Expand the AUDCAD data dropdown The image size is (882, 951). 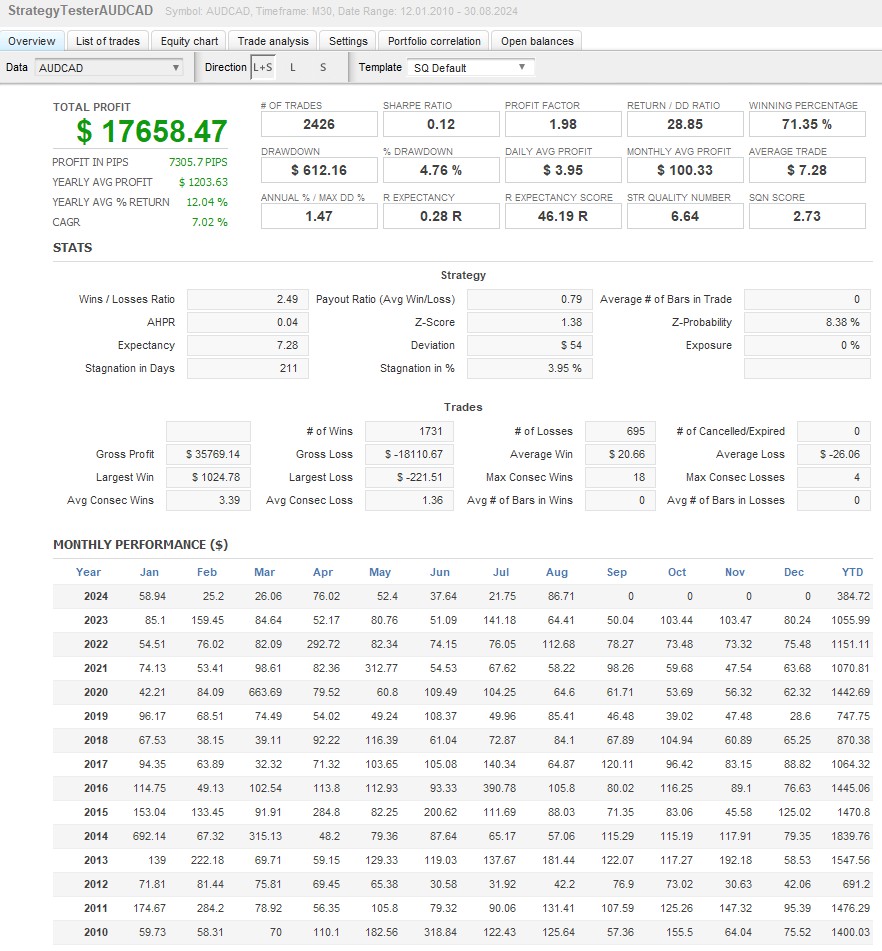pos(109,68)
